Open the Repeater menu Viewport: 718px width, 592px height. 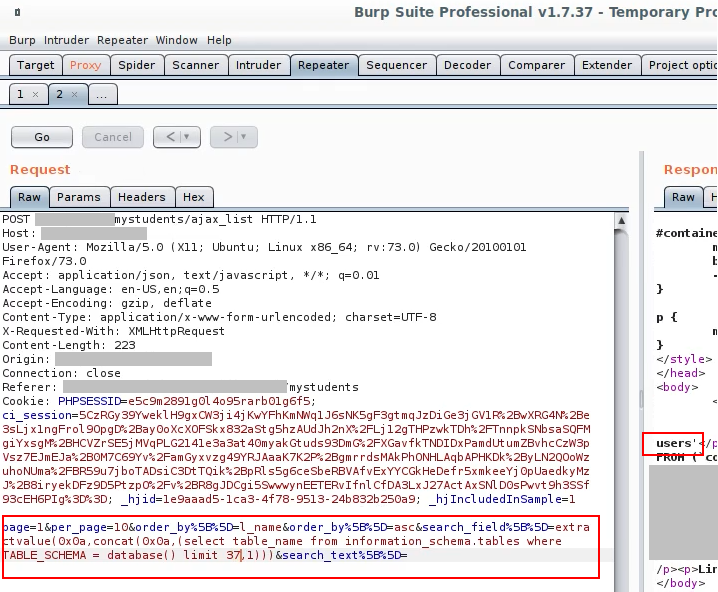click(x=122, y=40)
